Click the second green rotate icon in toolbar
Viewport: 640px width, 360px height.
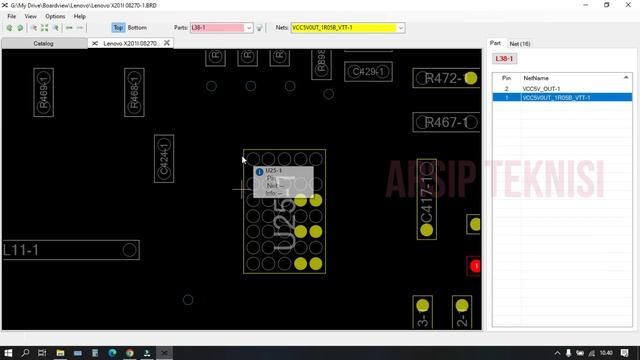[20, 28]
